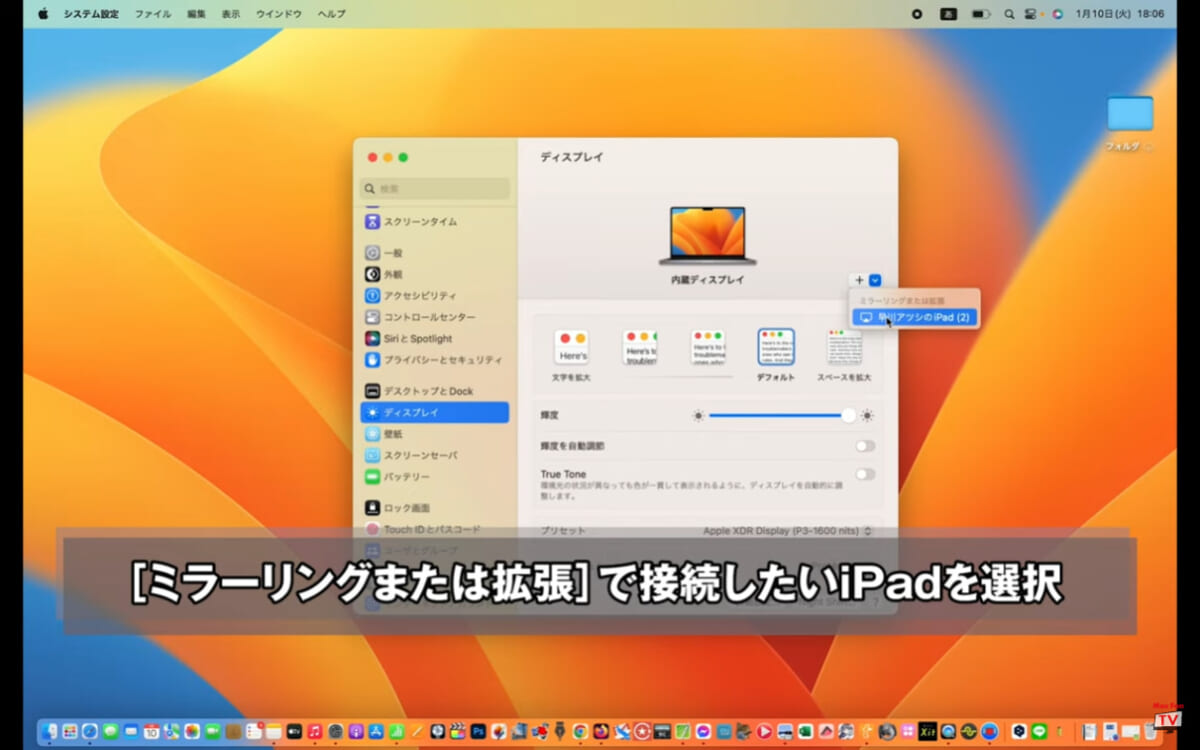
Task: Open the Trash in the Dock
Action: pyautogui.click(x=1150, y=732)
